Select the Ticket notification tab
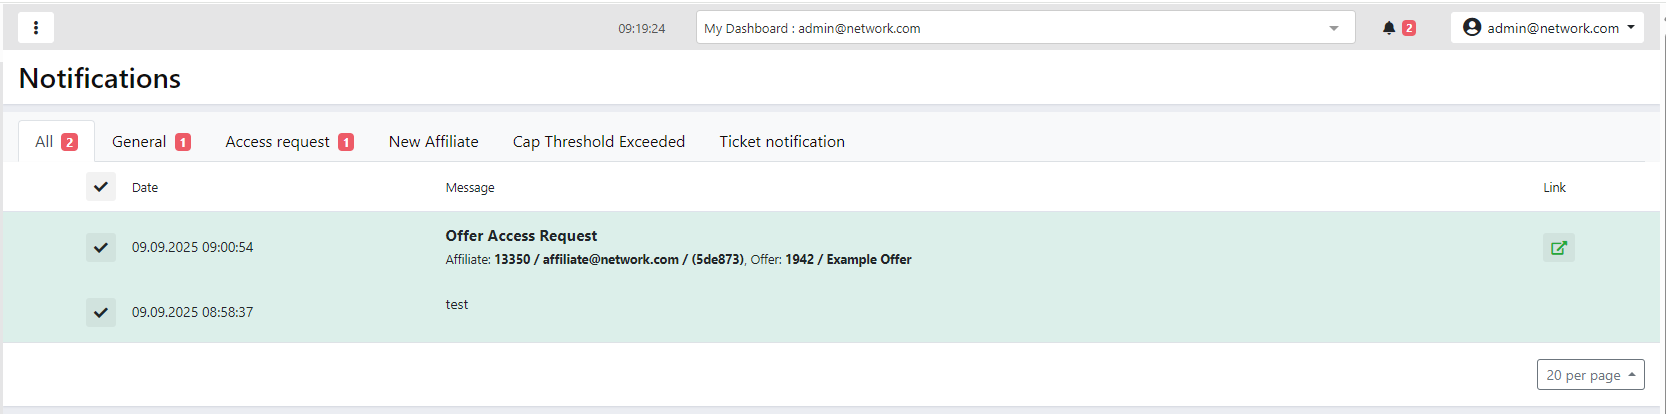The height and width of the screenshot is (414, 1666). pos(782,142)
